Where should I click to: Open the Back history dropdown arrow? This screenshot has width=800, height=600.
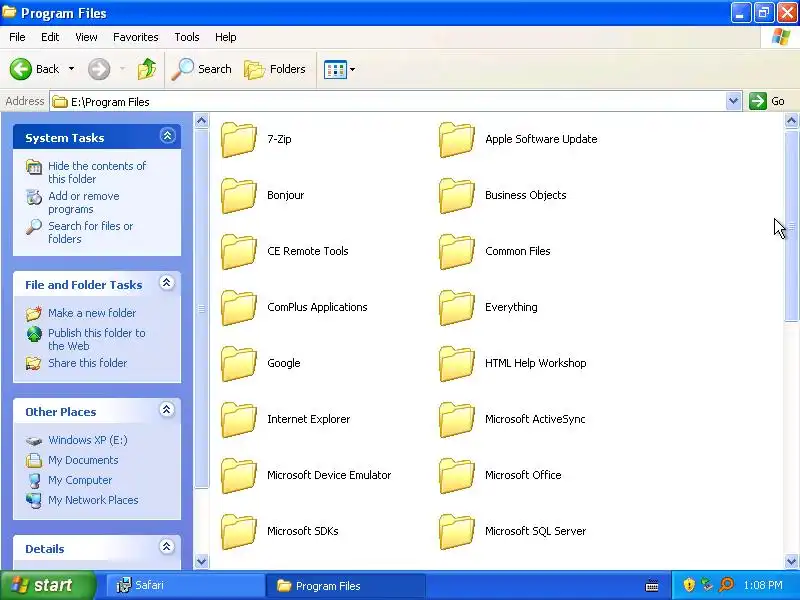point(71,69)
